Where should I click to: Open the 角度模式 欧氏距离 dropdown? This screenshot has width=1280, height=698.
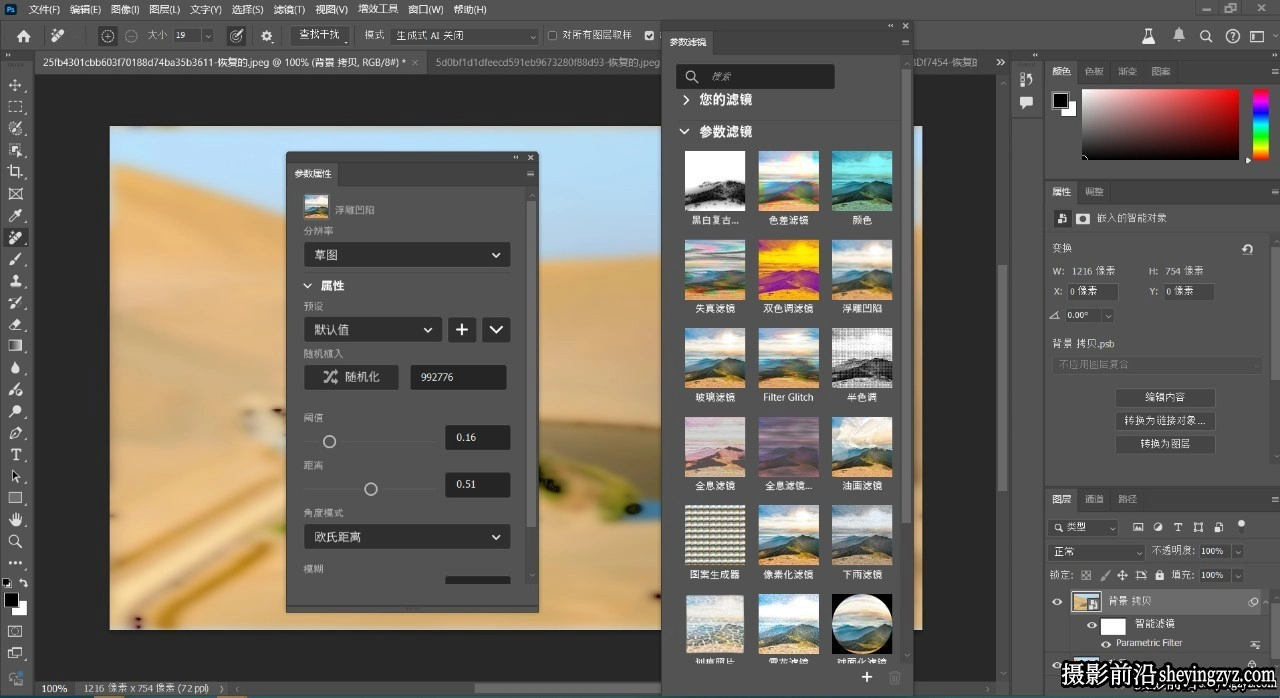click(407, 537)
